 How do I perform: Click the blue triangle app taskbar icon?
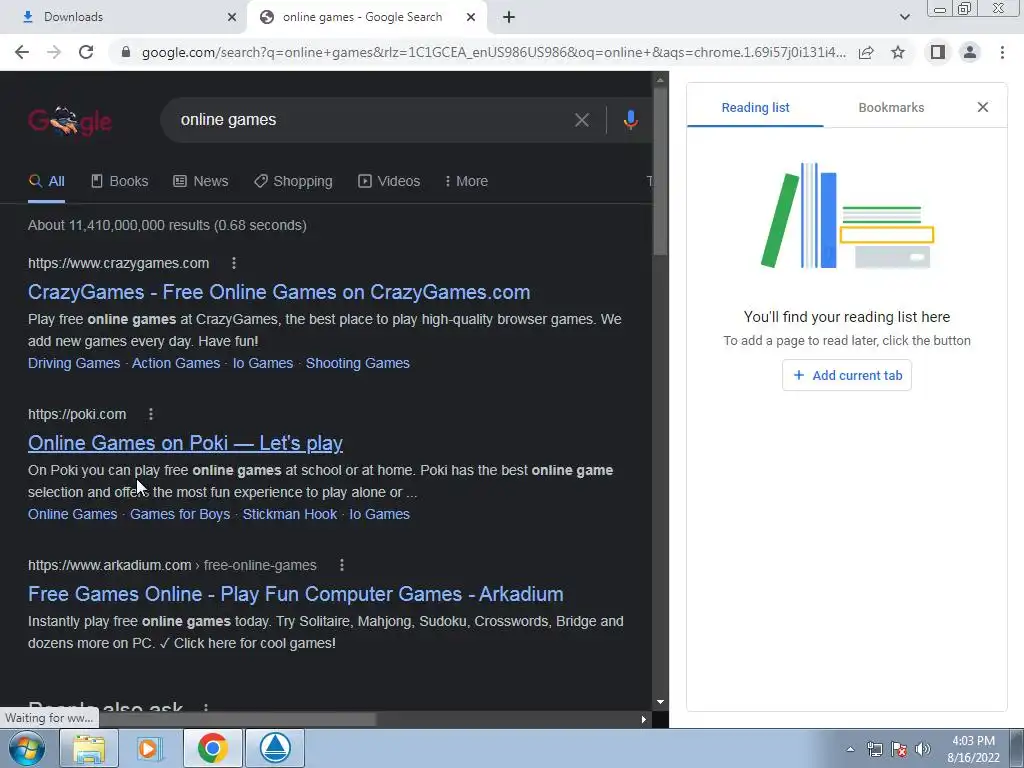pos(275,748)
